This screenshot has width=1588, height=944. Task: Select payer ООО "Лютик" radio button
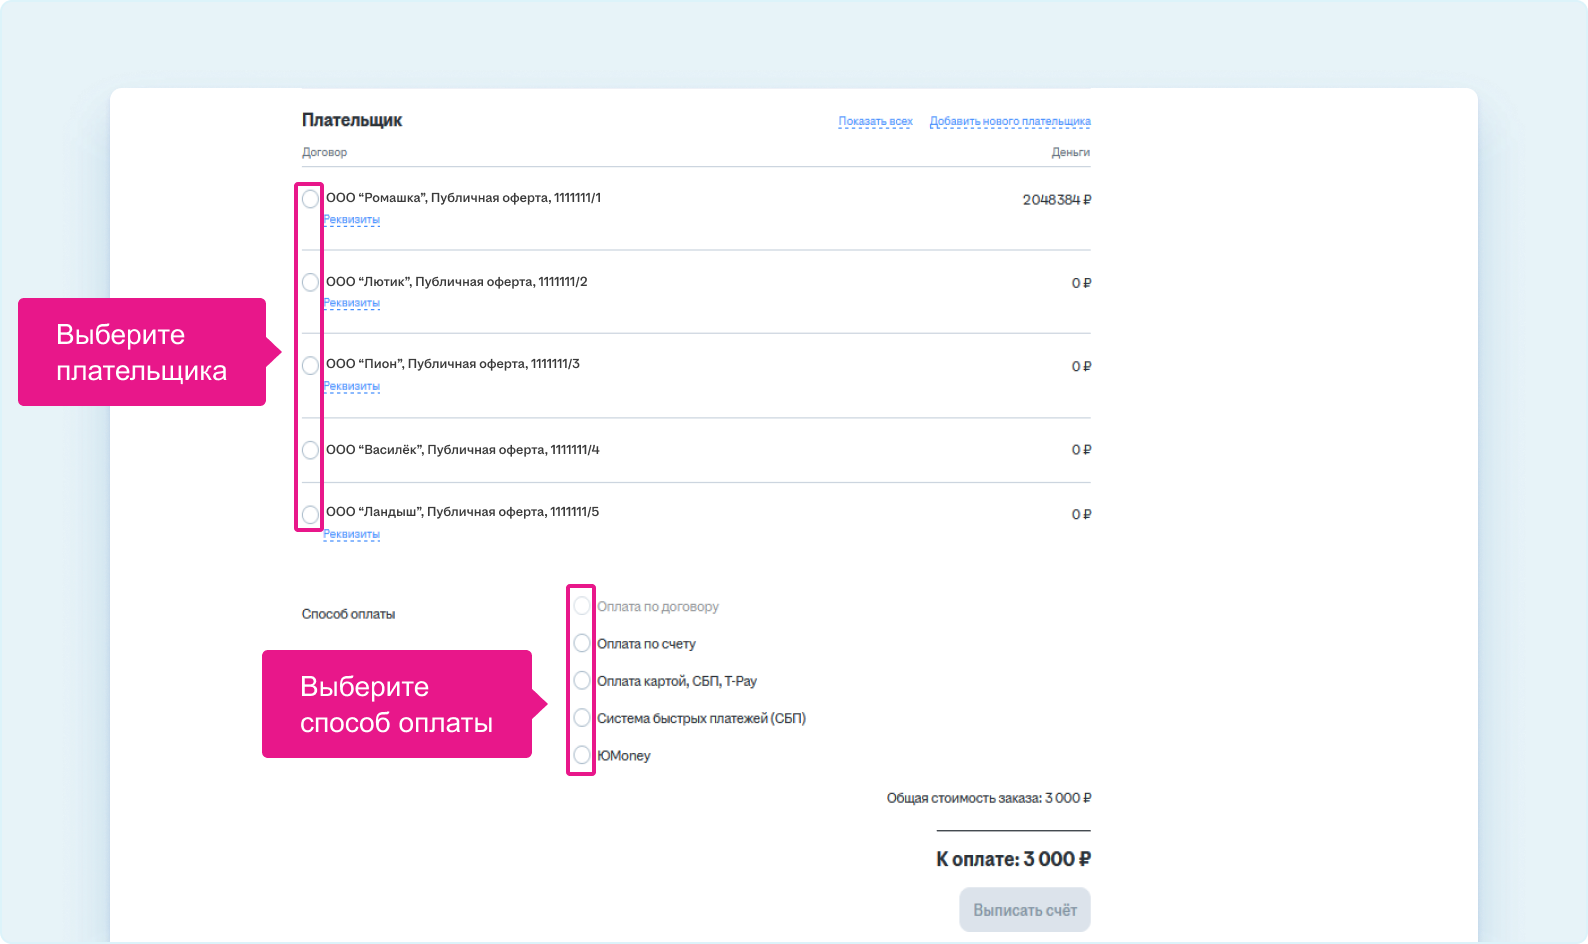pos(310,282)
